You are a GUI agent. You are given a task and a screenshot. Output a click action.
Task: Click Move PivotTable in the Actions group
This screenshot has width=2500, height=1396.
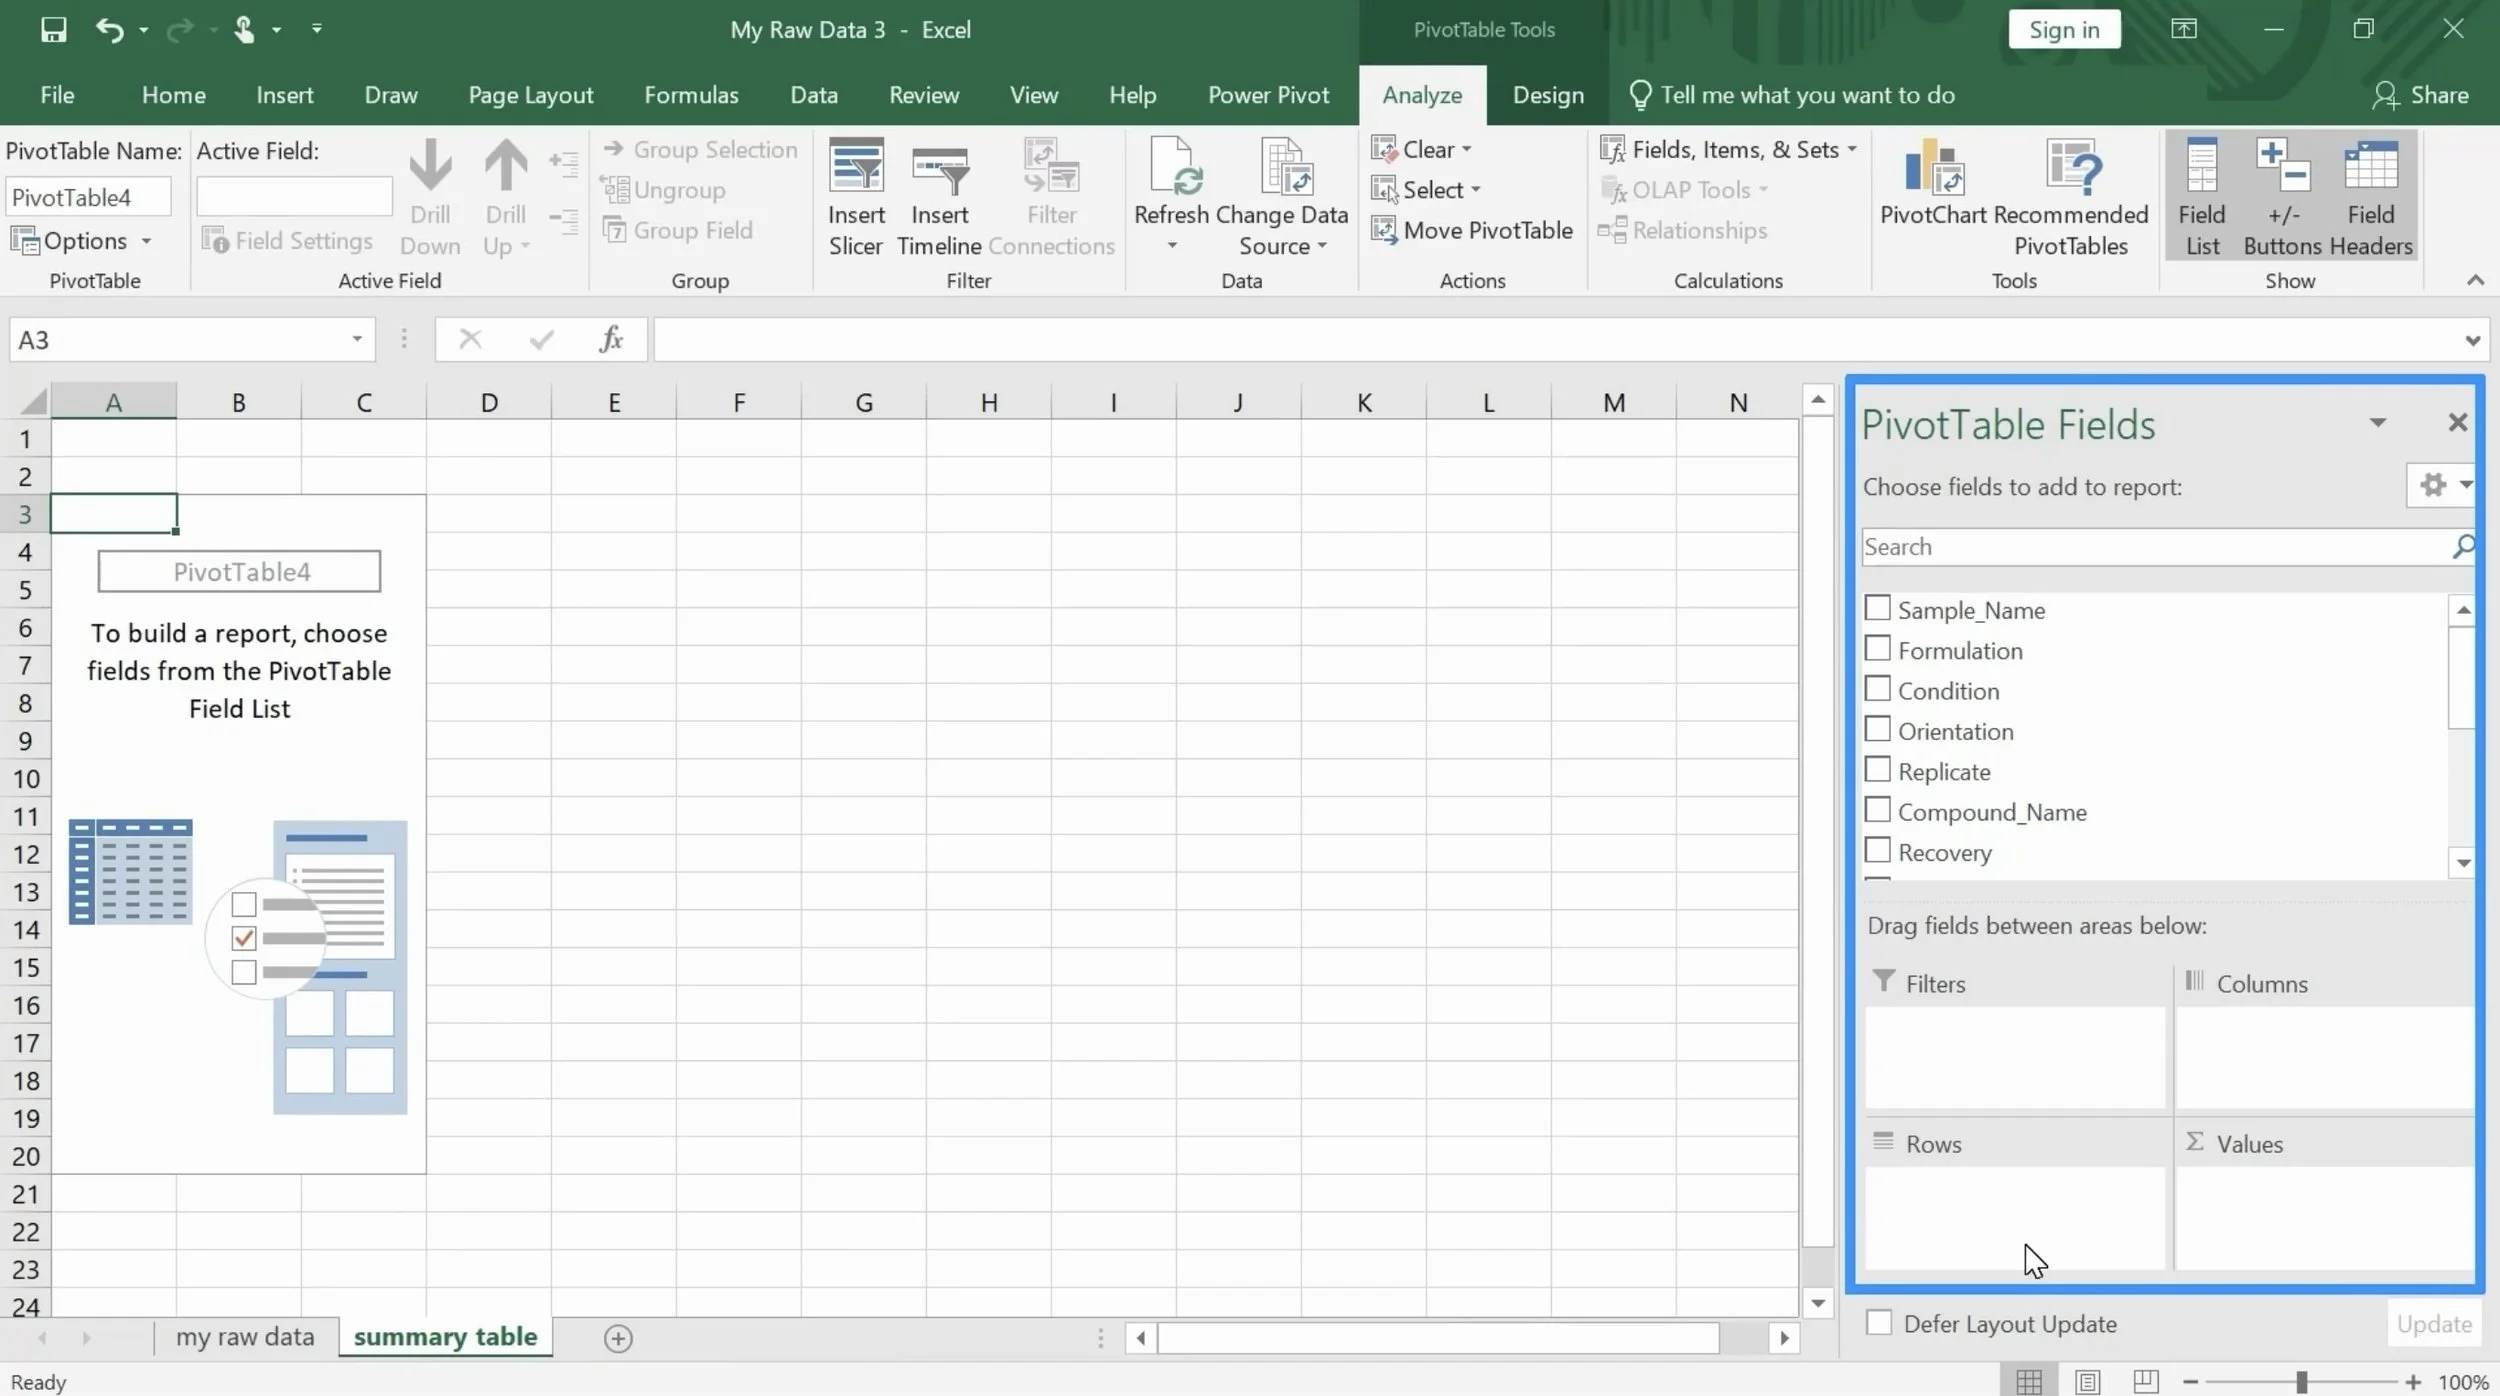point(1472,230)
